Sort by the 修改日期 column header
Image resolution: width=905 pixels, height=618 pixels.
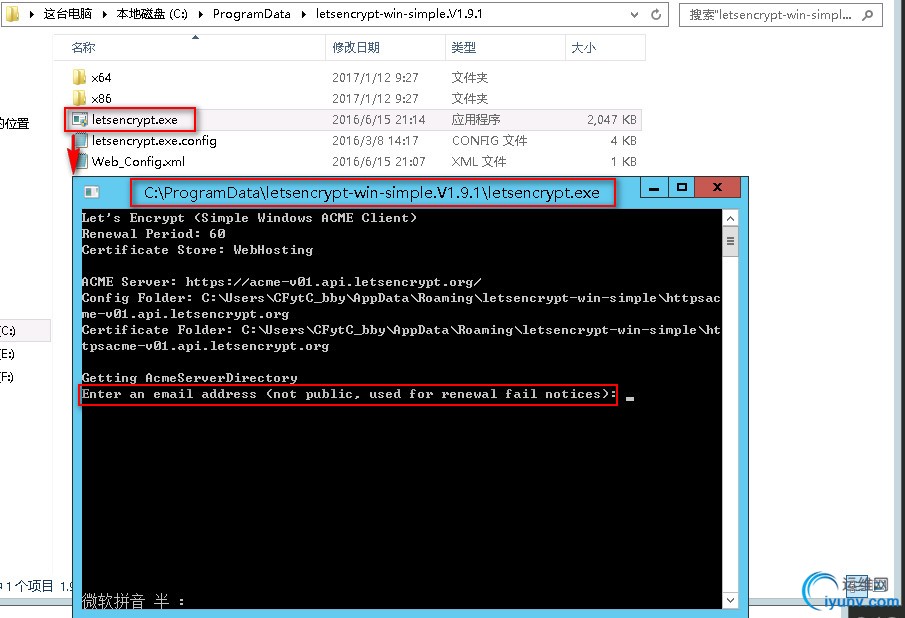pos(386,47)
